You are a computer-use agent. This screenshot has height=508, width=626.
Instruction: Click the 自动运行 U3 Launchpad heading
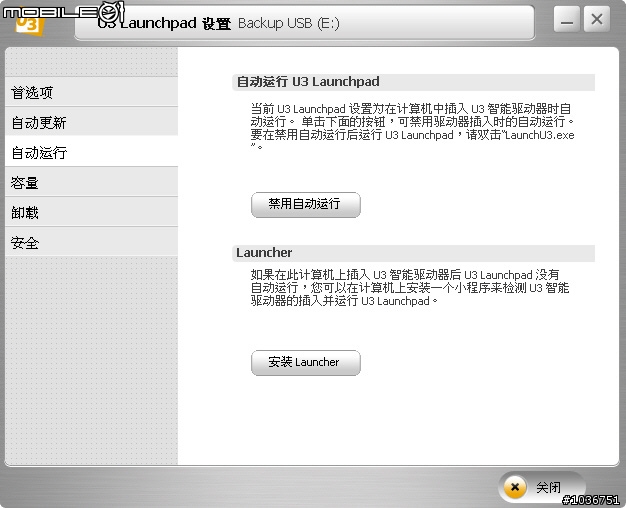(308, 82)
